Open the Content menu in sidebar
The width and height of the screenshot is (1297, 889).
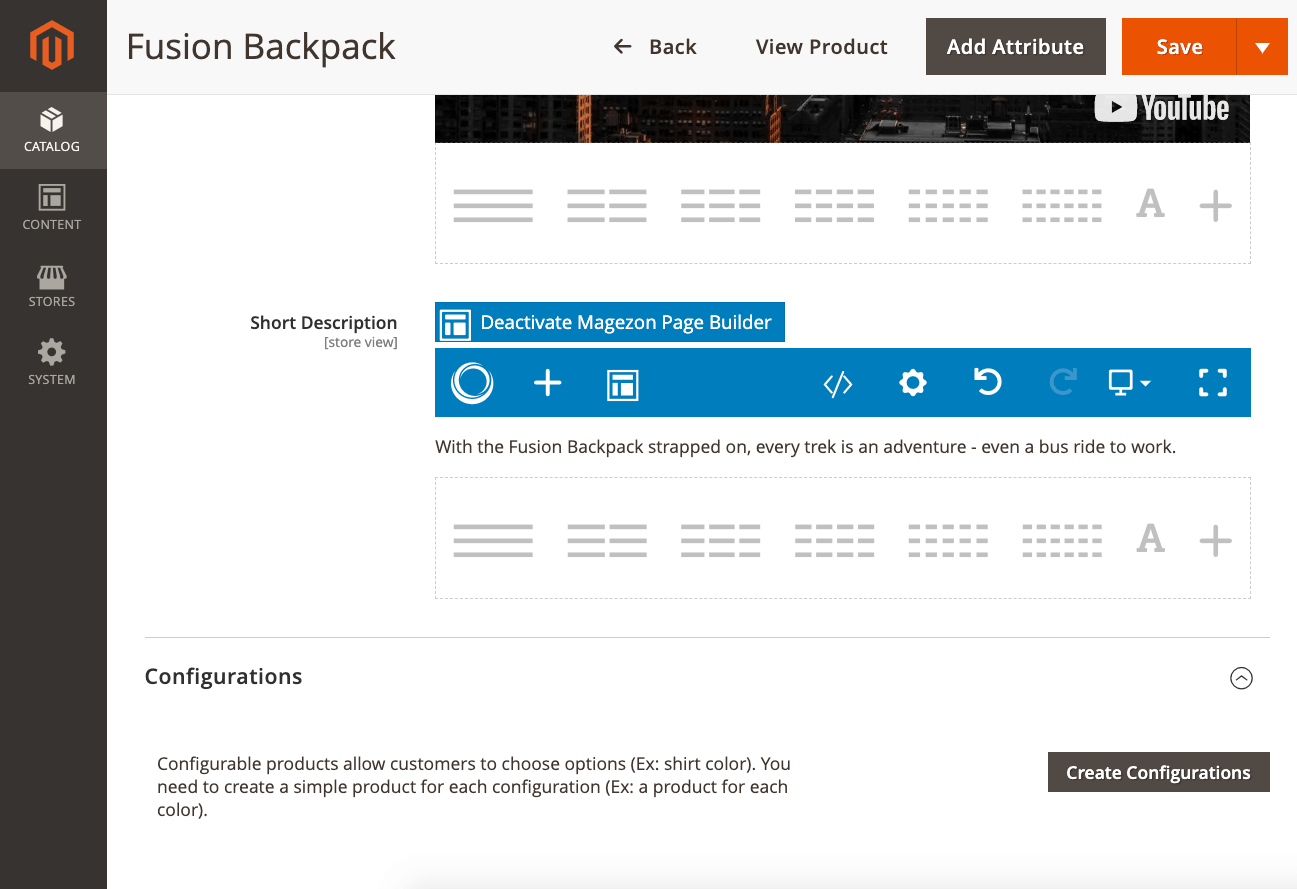tap(52, 208)
